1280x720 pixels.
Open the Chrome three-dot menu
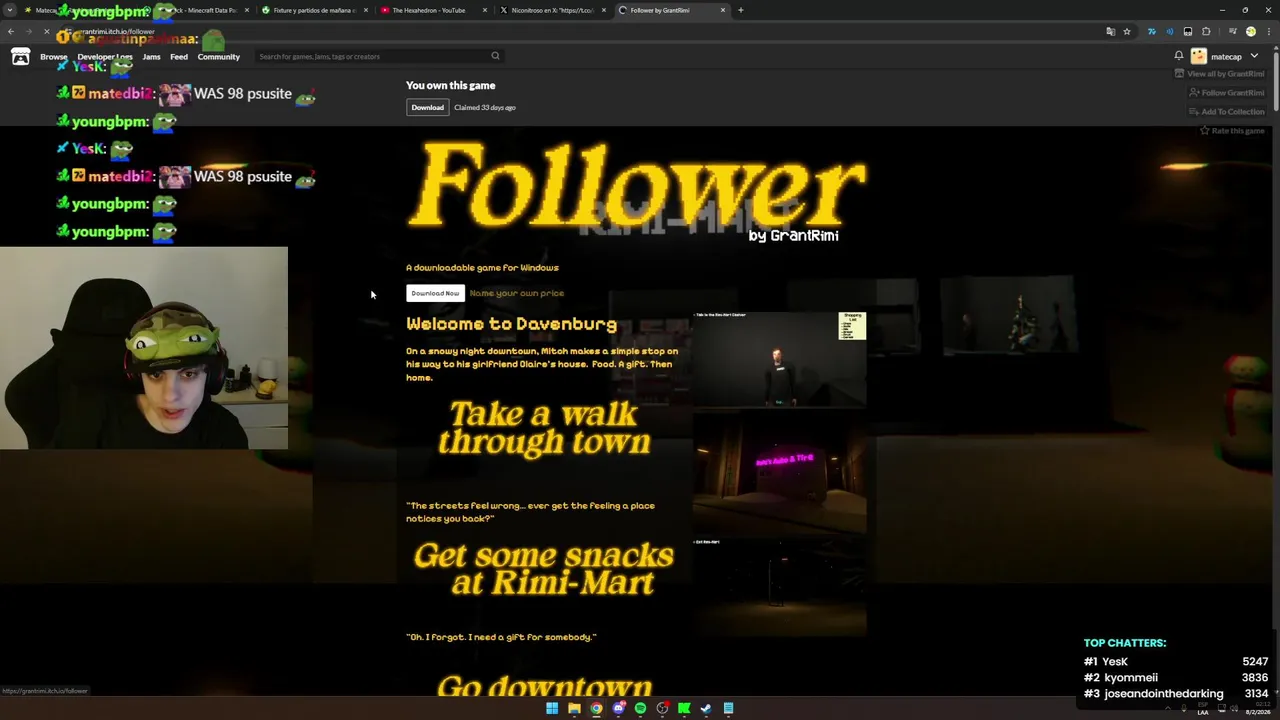[1267, 32]
